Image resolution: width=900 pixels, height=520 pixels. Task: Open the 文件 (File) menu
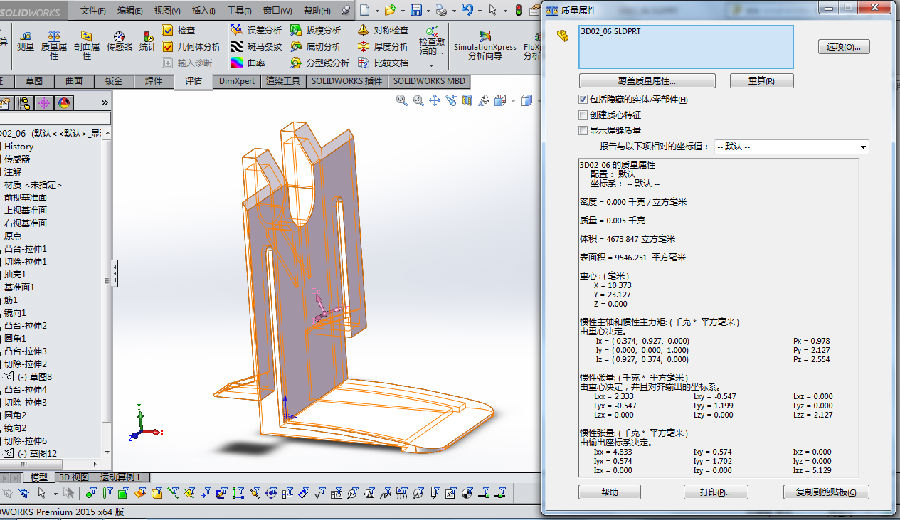click(x=92, y=11)
